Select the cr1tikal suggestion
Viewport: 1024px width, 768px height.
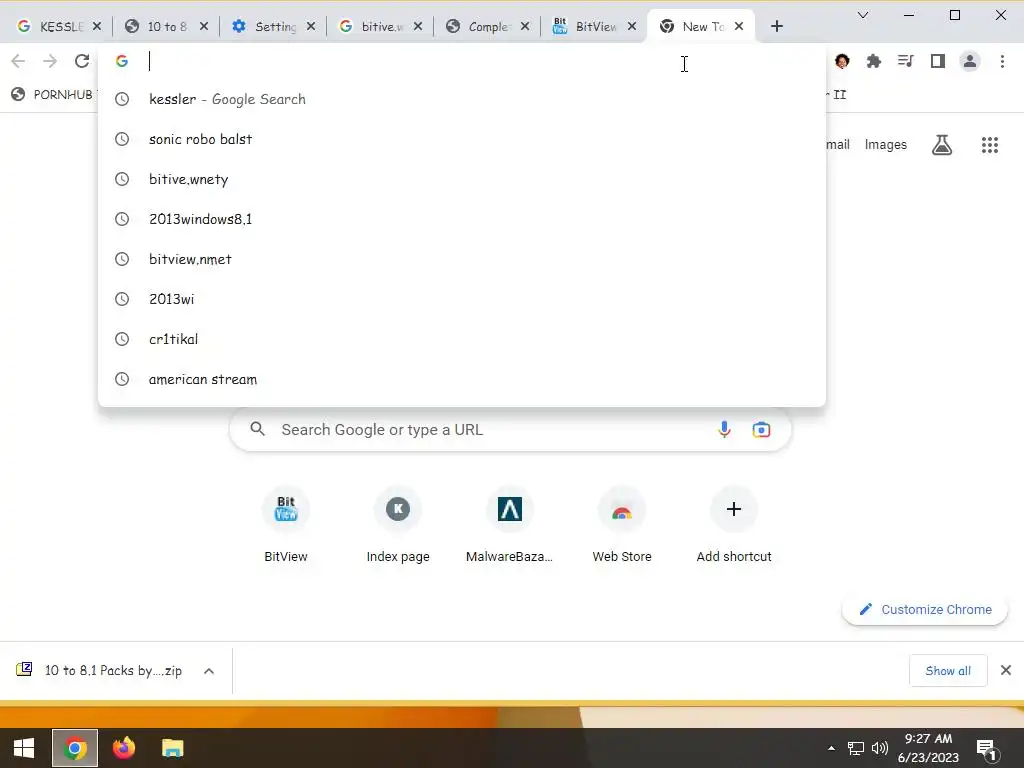[x=462, y=339]
